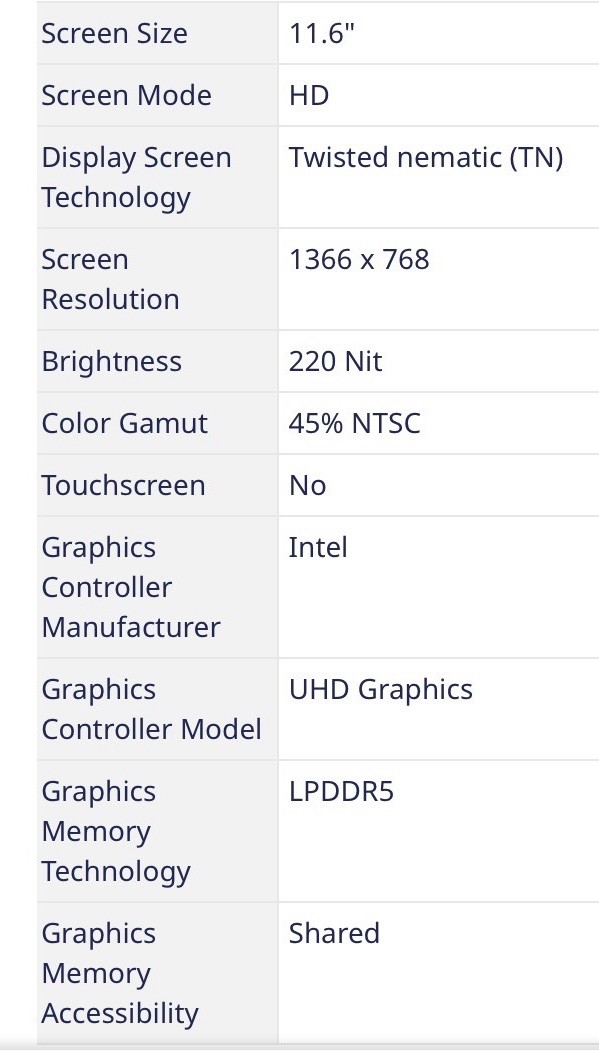Click the Color Gamut label
This screenshot has height=1052, width=599.
pos(125,423)
